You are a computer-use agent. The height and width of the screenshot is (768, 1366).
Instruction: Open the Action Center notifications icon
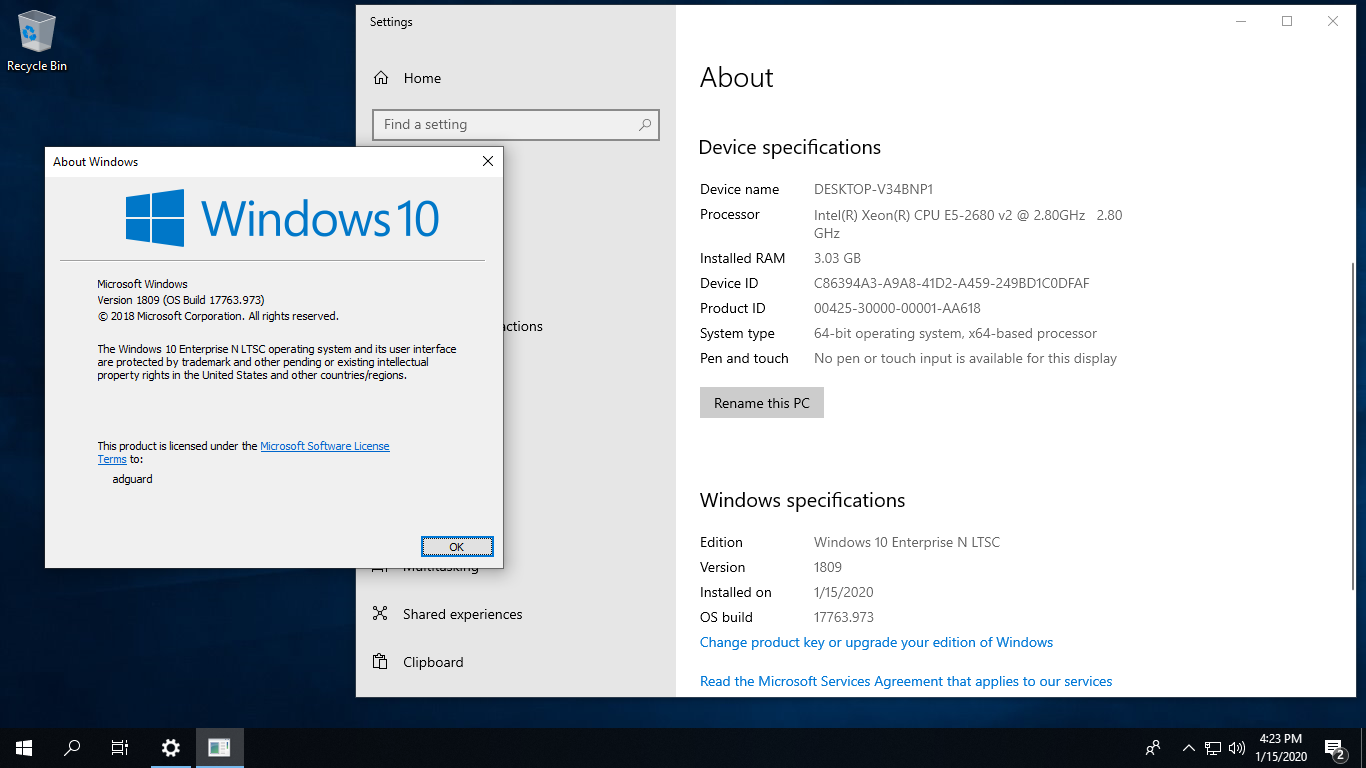click(1334, 748)
